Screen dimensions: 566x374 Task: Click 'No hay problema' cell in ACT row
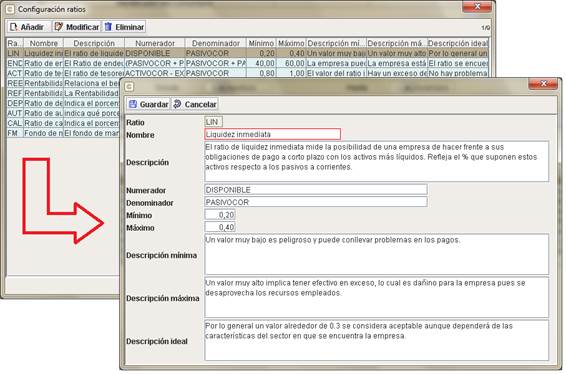(x=458, y=73)
